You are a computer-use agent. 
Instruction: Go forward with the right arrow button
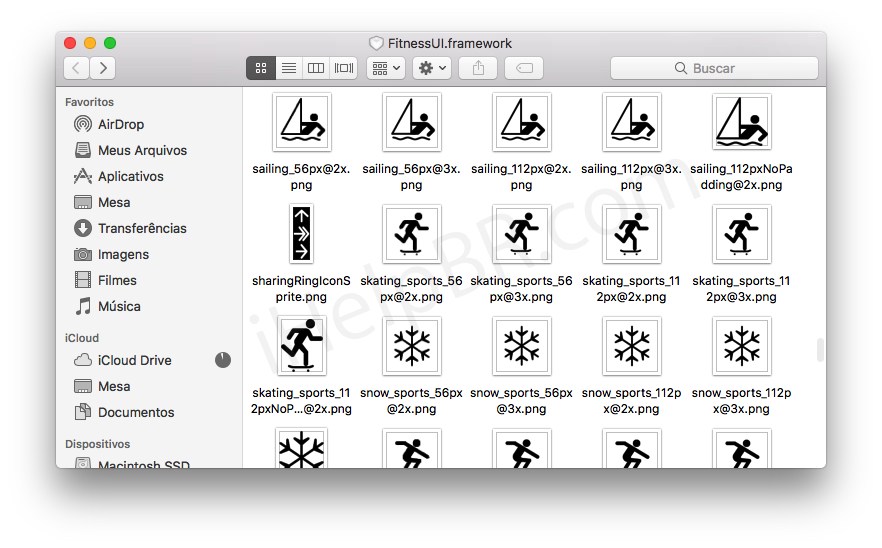(103, 68)
